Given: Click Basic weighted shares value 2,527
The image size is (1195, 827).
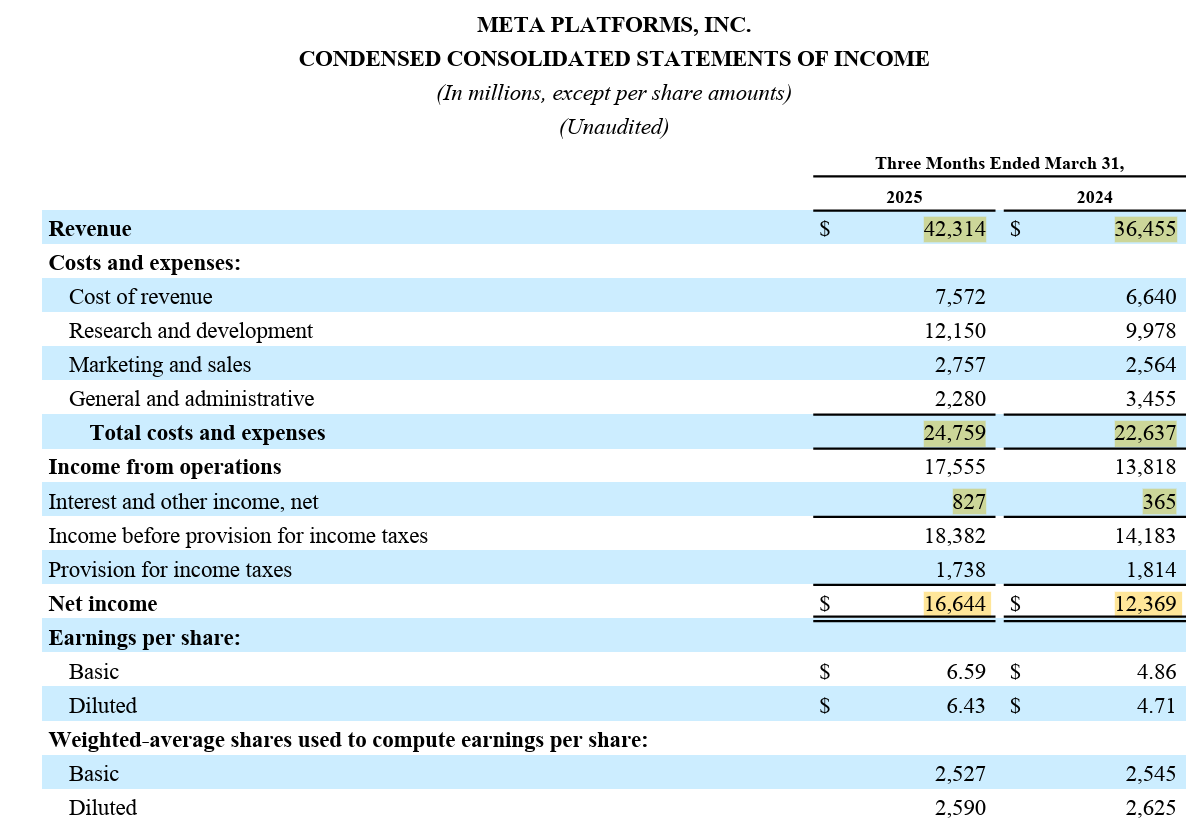Looking at the screenshot, I should click(960, 774).
